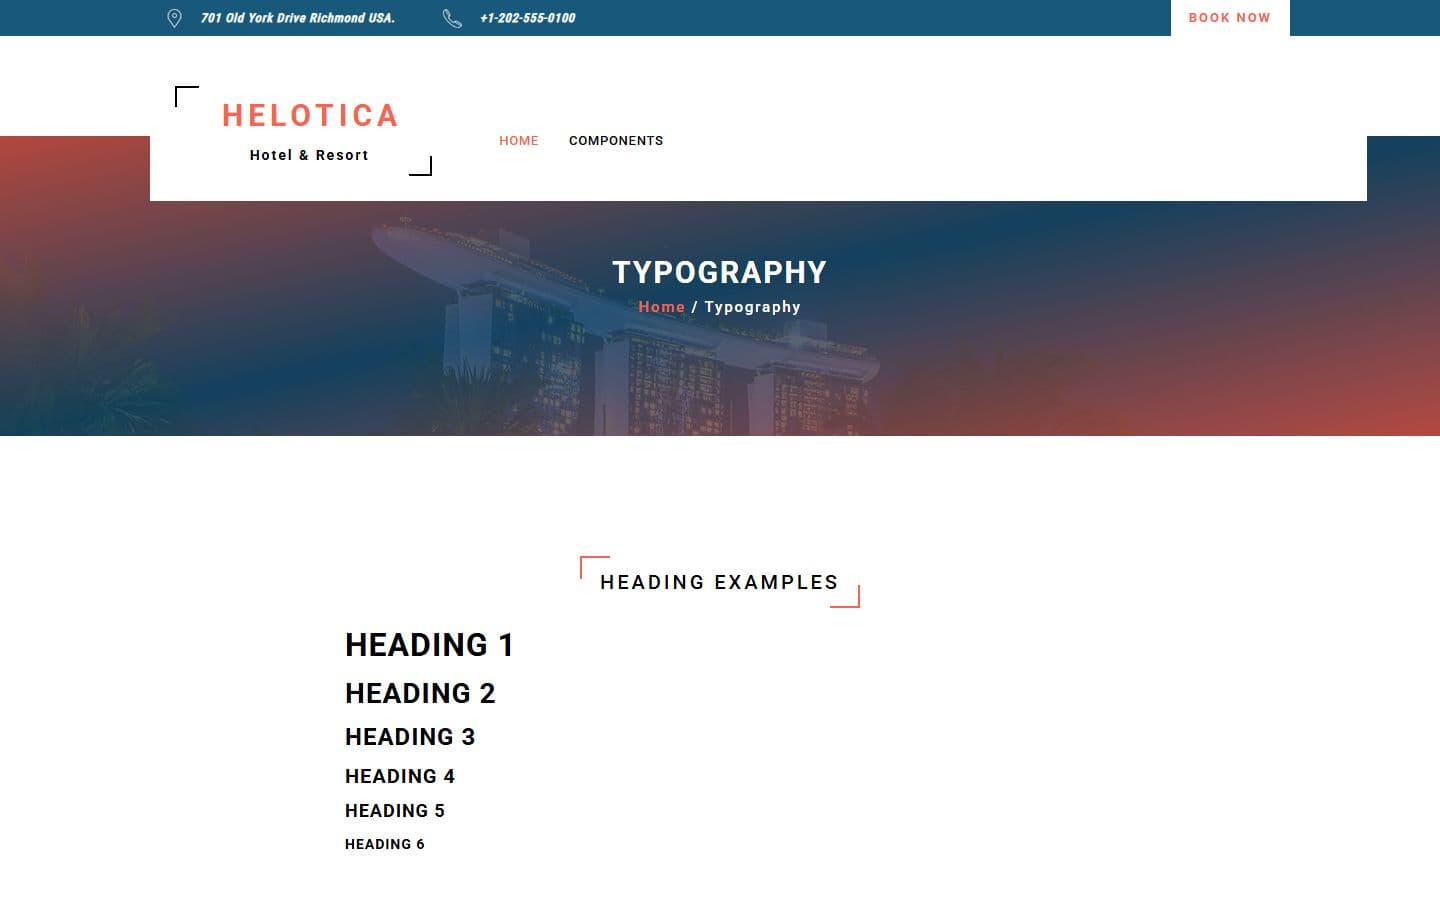The width and height of the screenshot is (1440, 900).
Task: Open the Components menu item
Action: click(x=616, y=141)
